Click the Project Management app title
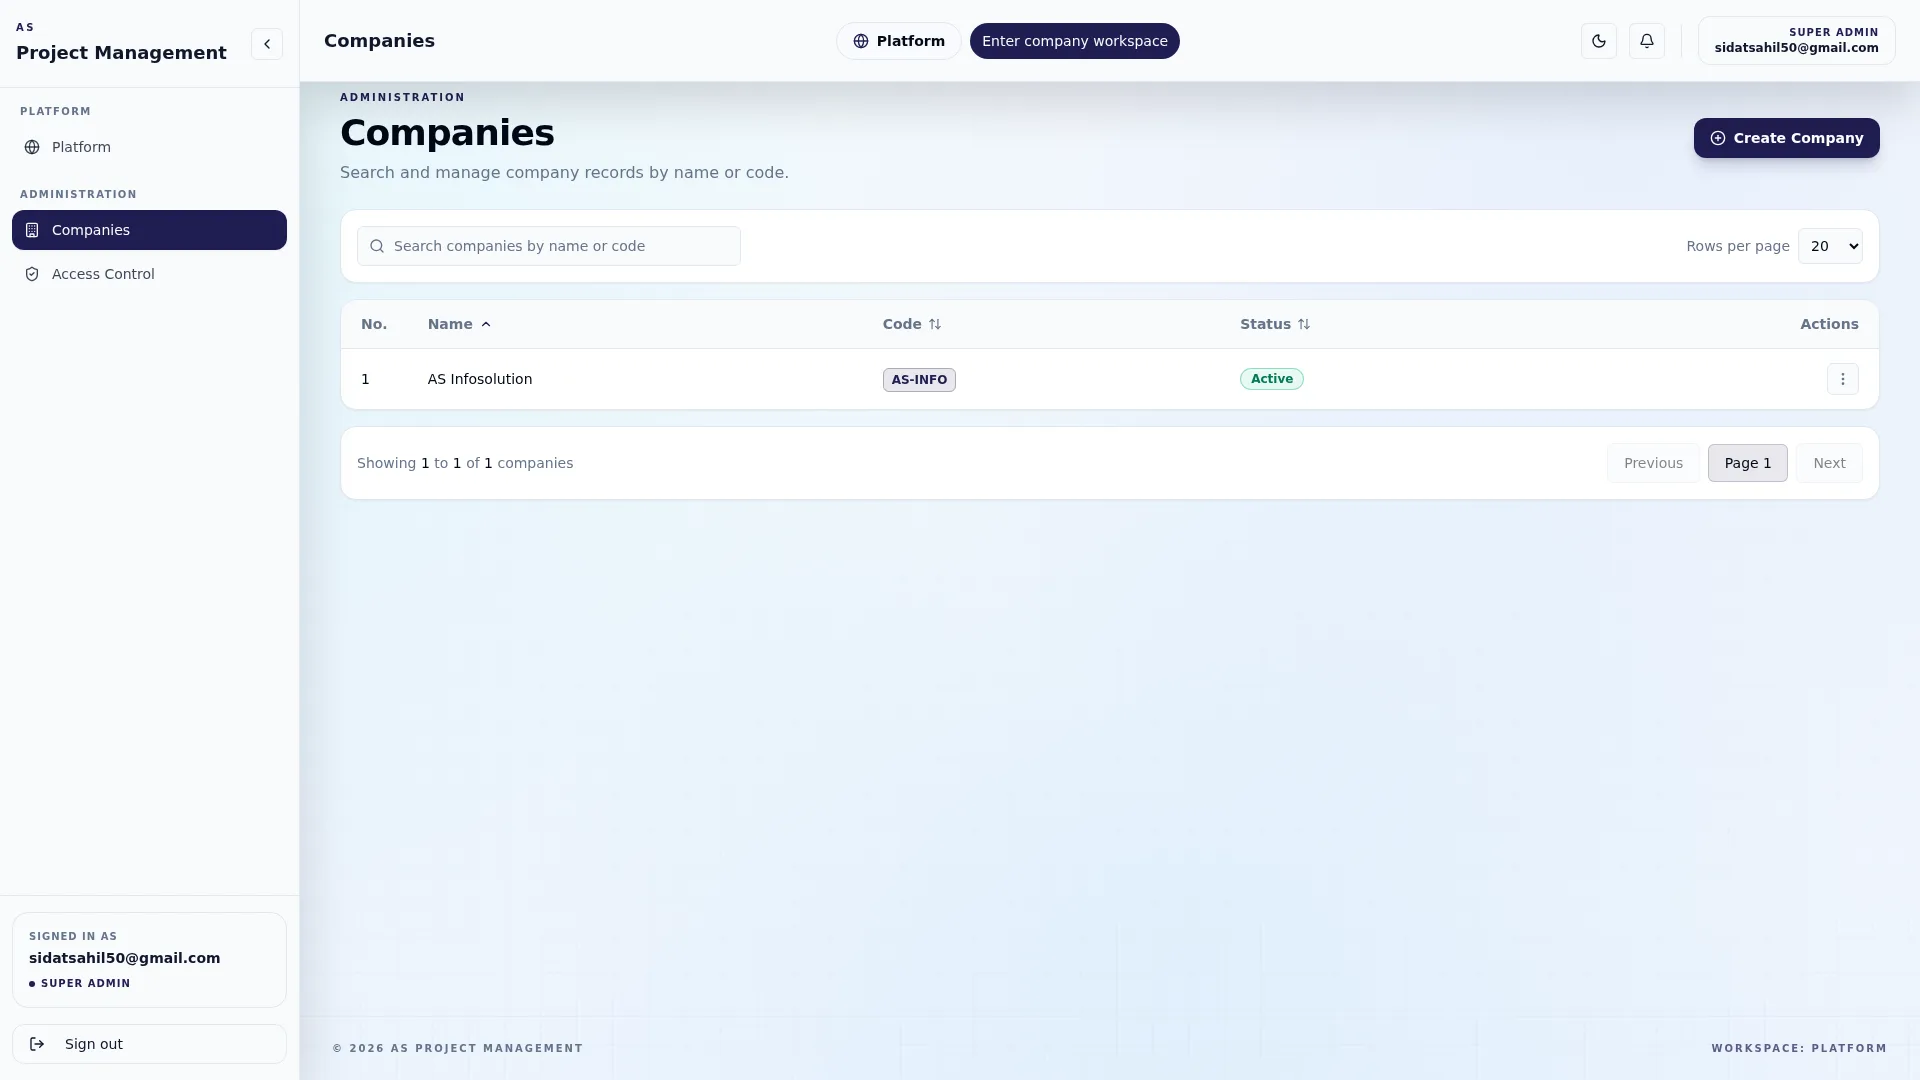The height and width of the screenshot is (1080, 1920). [121, 53]
